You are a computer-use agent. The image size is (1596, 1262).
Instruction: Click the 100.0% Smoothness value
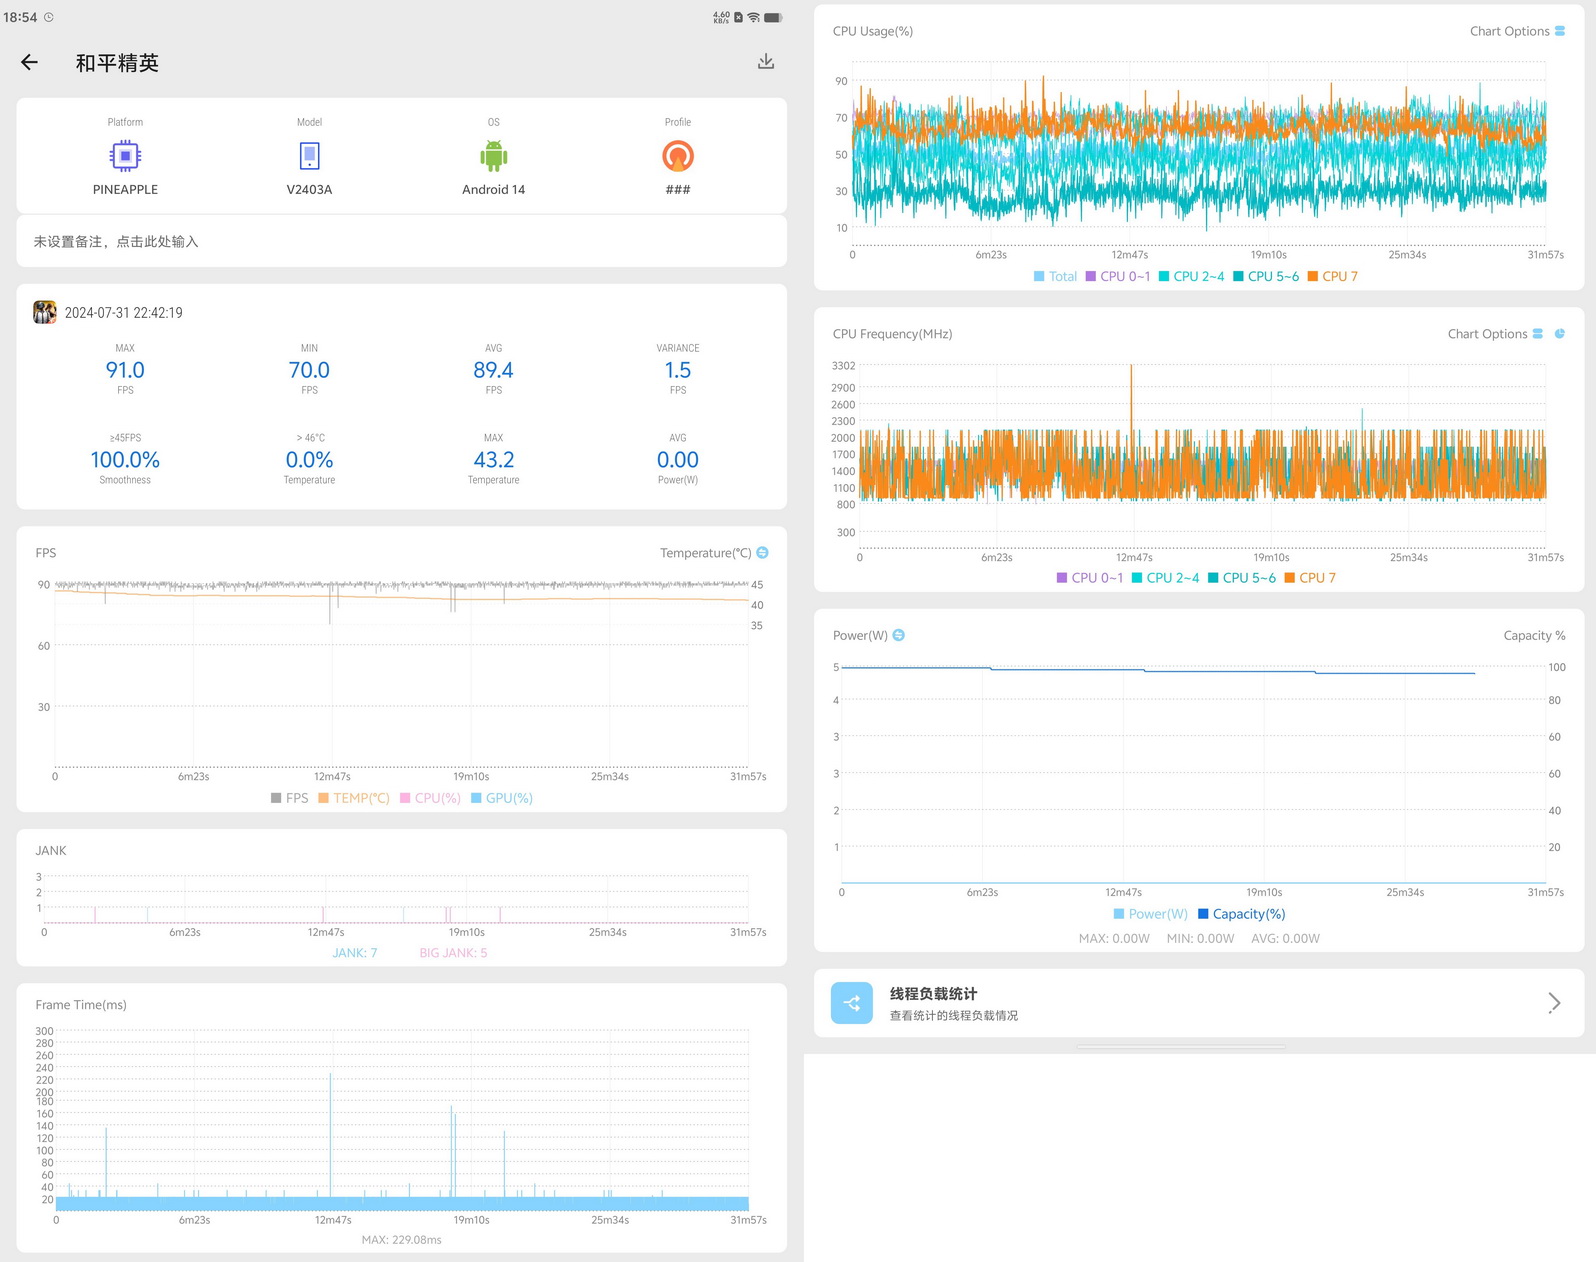point(125,460)
